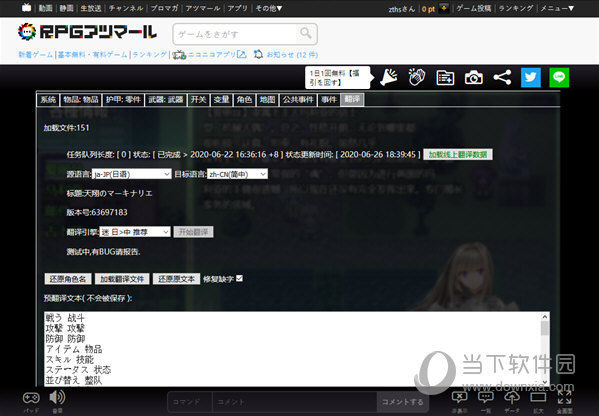Click the share icon
Image resolution: width=599 pixels, height=416 pixels.
pos(502,78)
